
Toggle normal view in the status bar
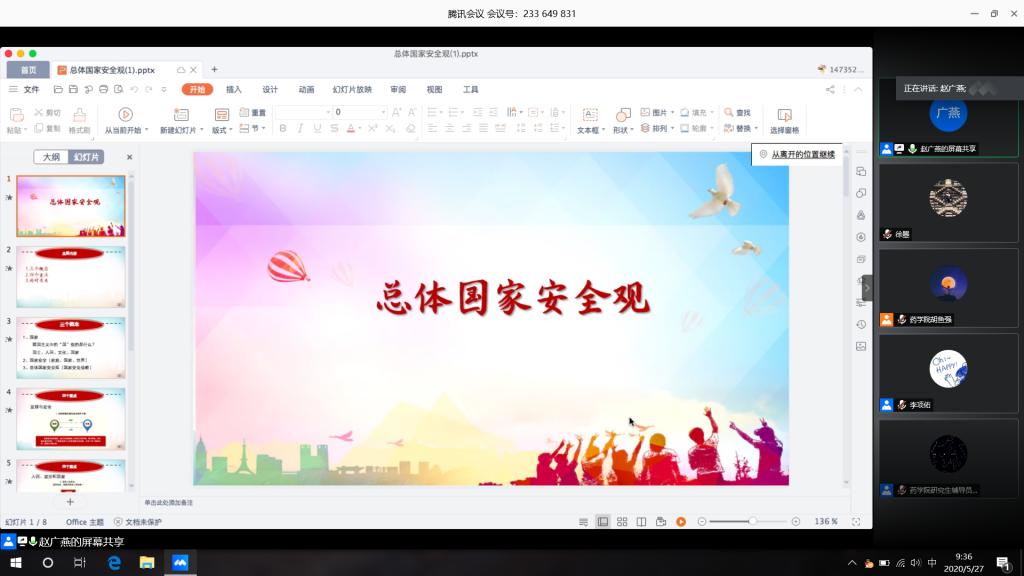603,522
